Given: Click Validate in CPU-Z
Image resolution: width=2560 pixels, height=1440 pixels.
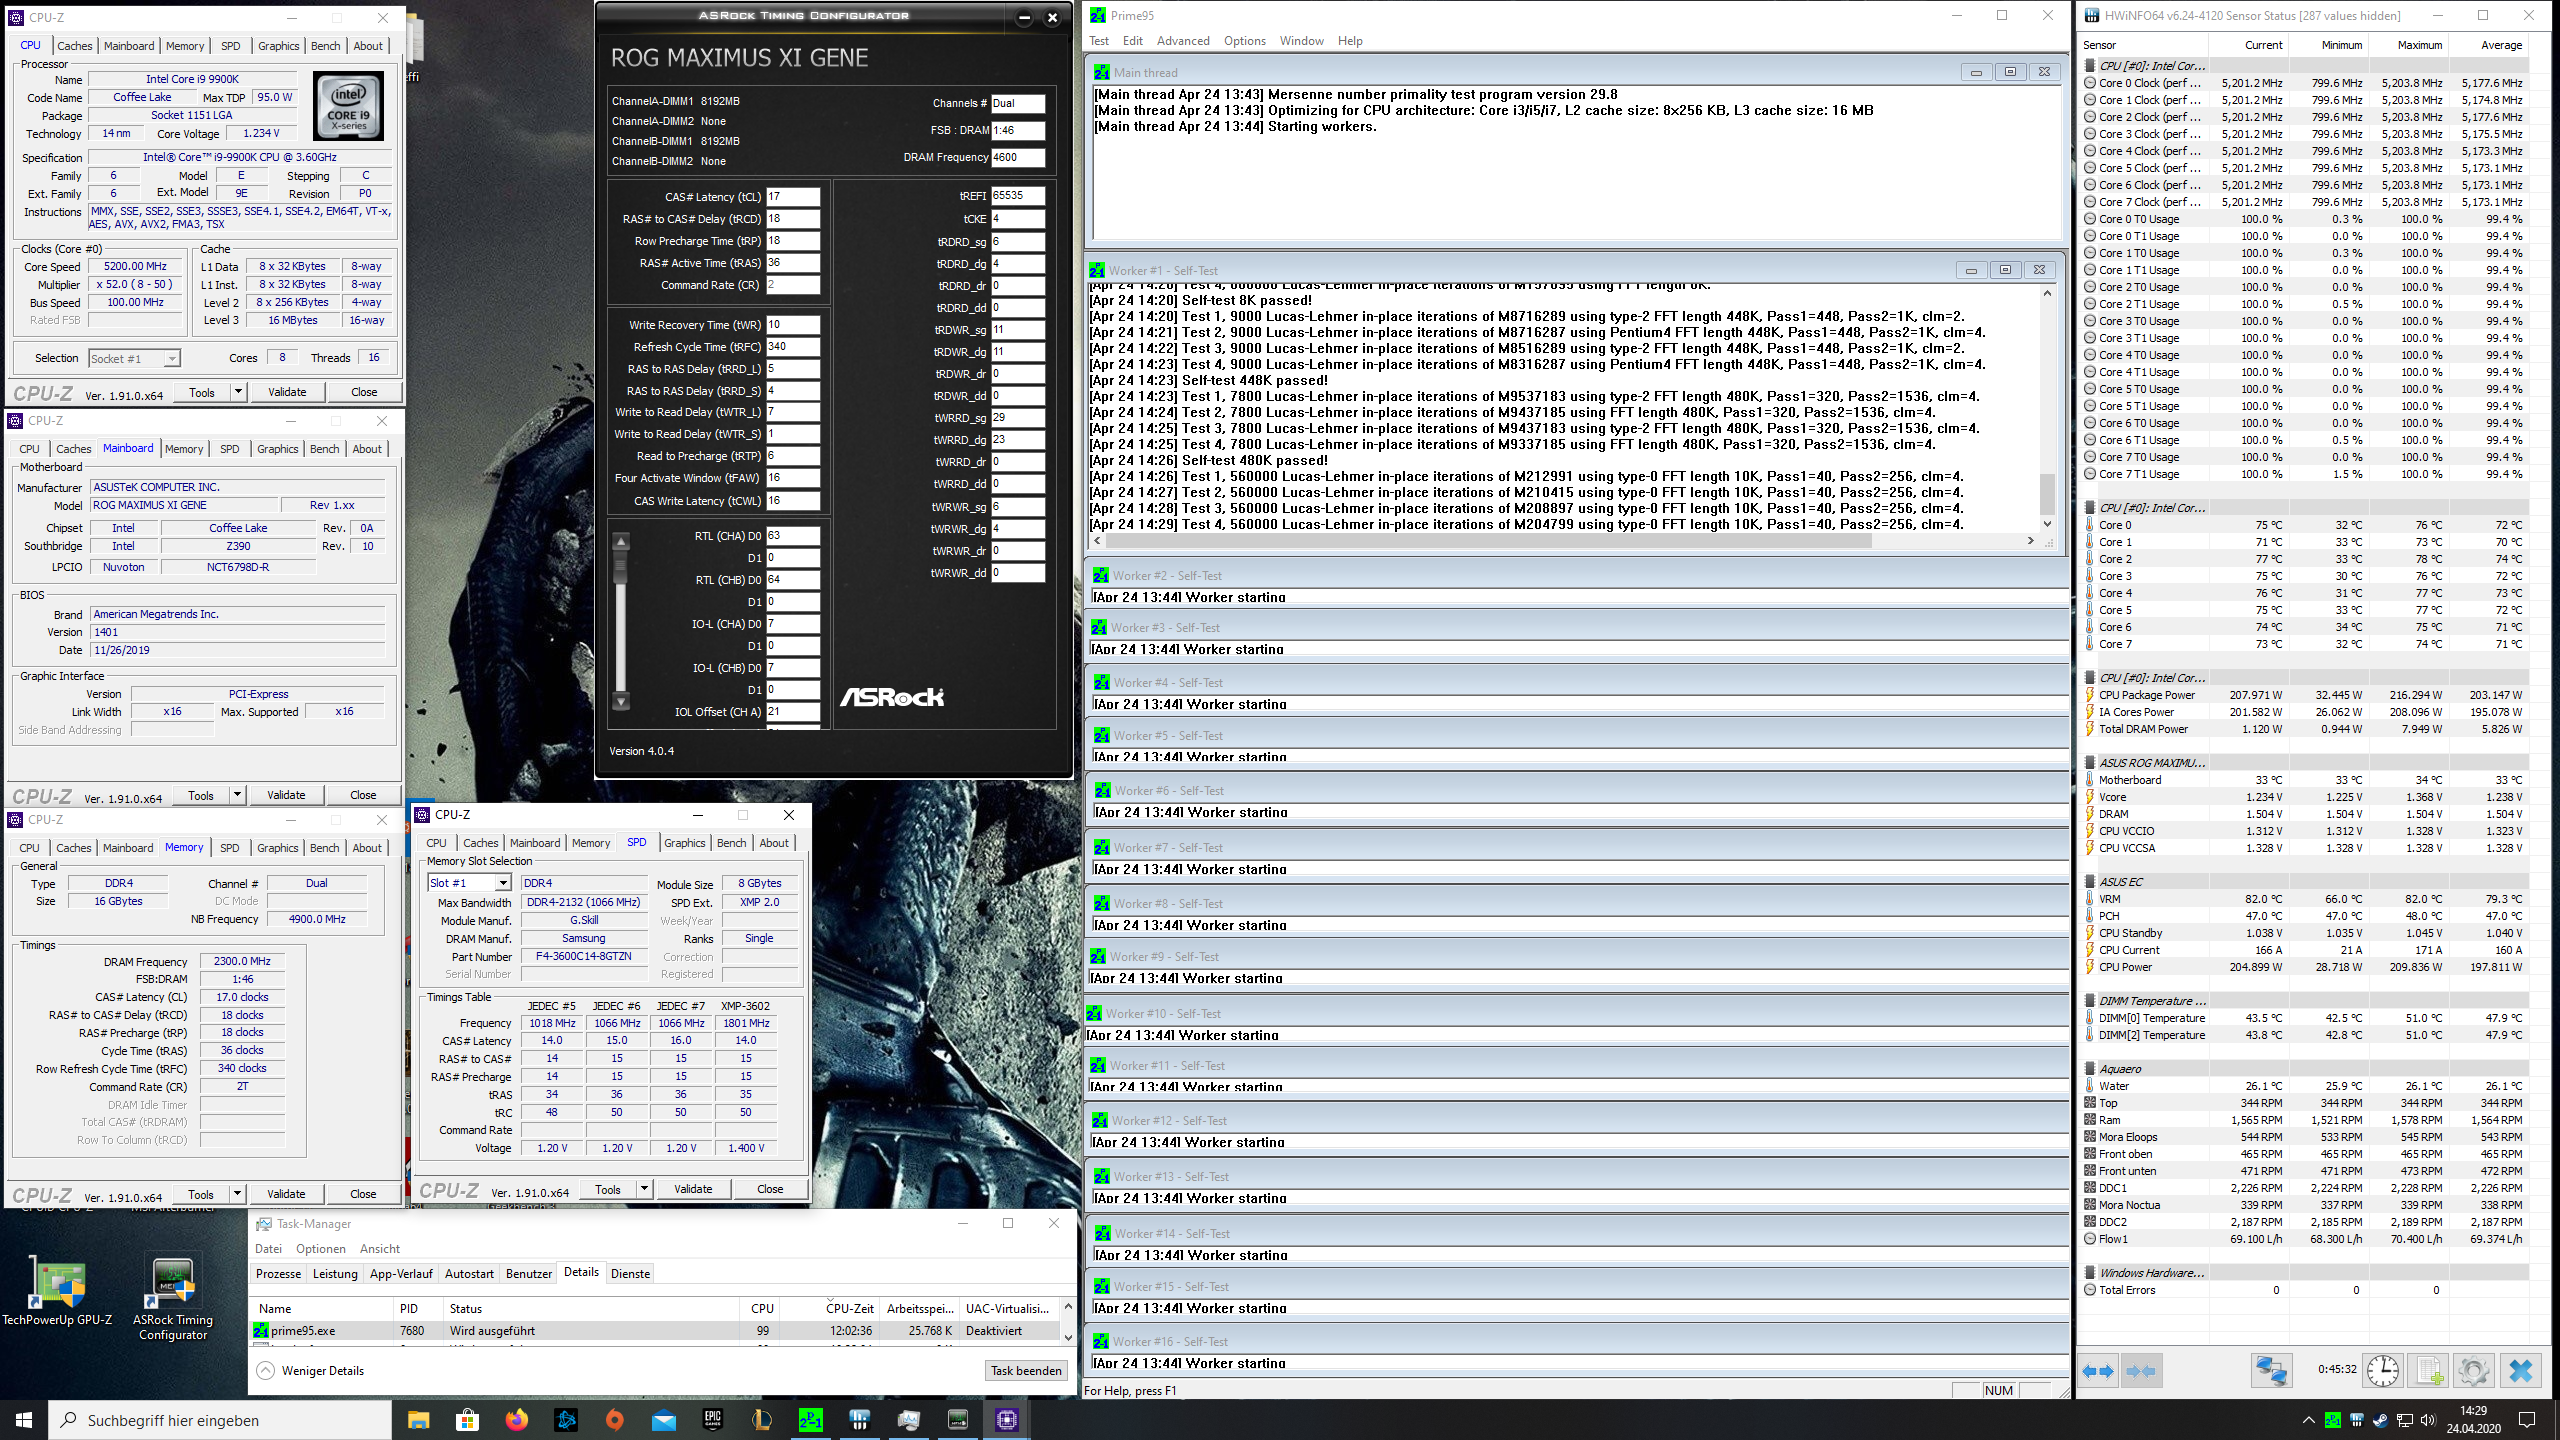Looking at the screenshot, I should [x=288, y=391].
